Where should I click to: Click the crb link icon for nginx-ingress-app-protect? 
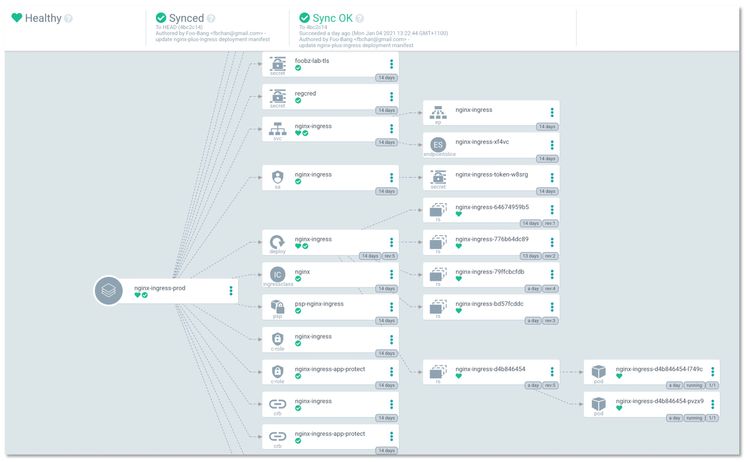click(x=278, y=436)
